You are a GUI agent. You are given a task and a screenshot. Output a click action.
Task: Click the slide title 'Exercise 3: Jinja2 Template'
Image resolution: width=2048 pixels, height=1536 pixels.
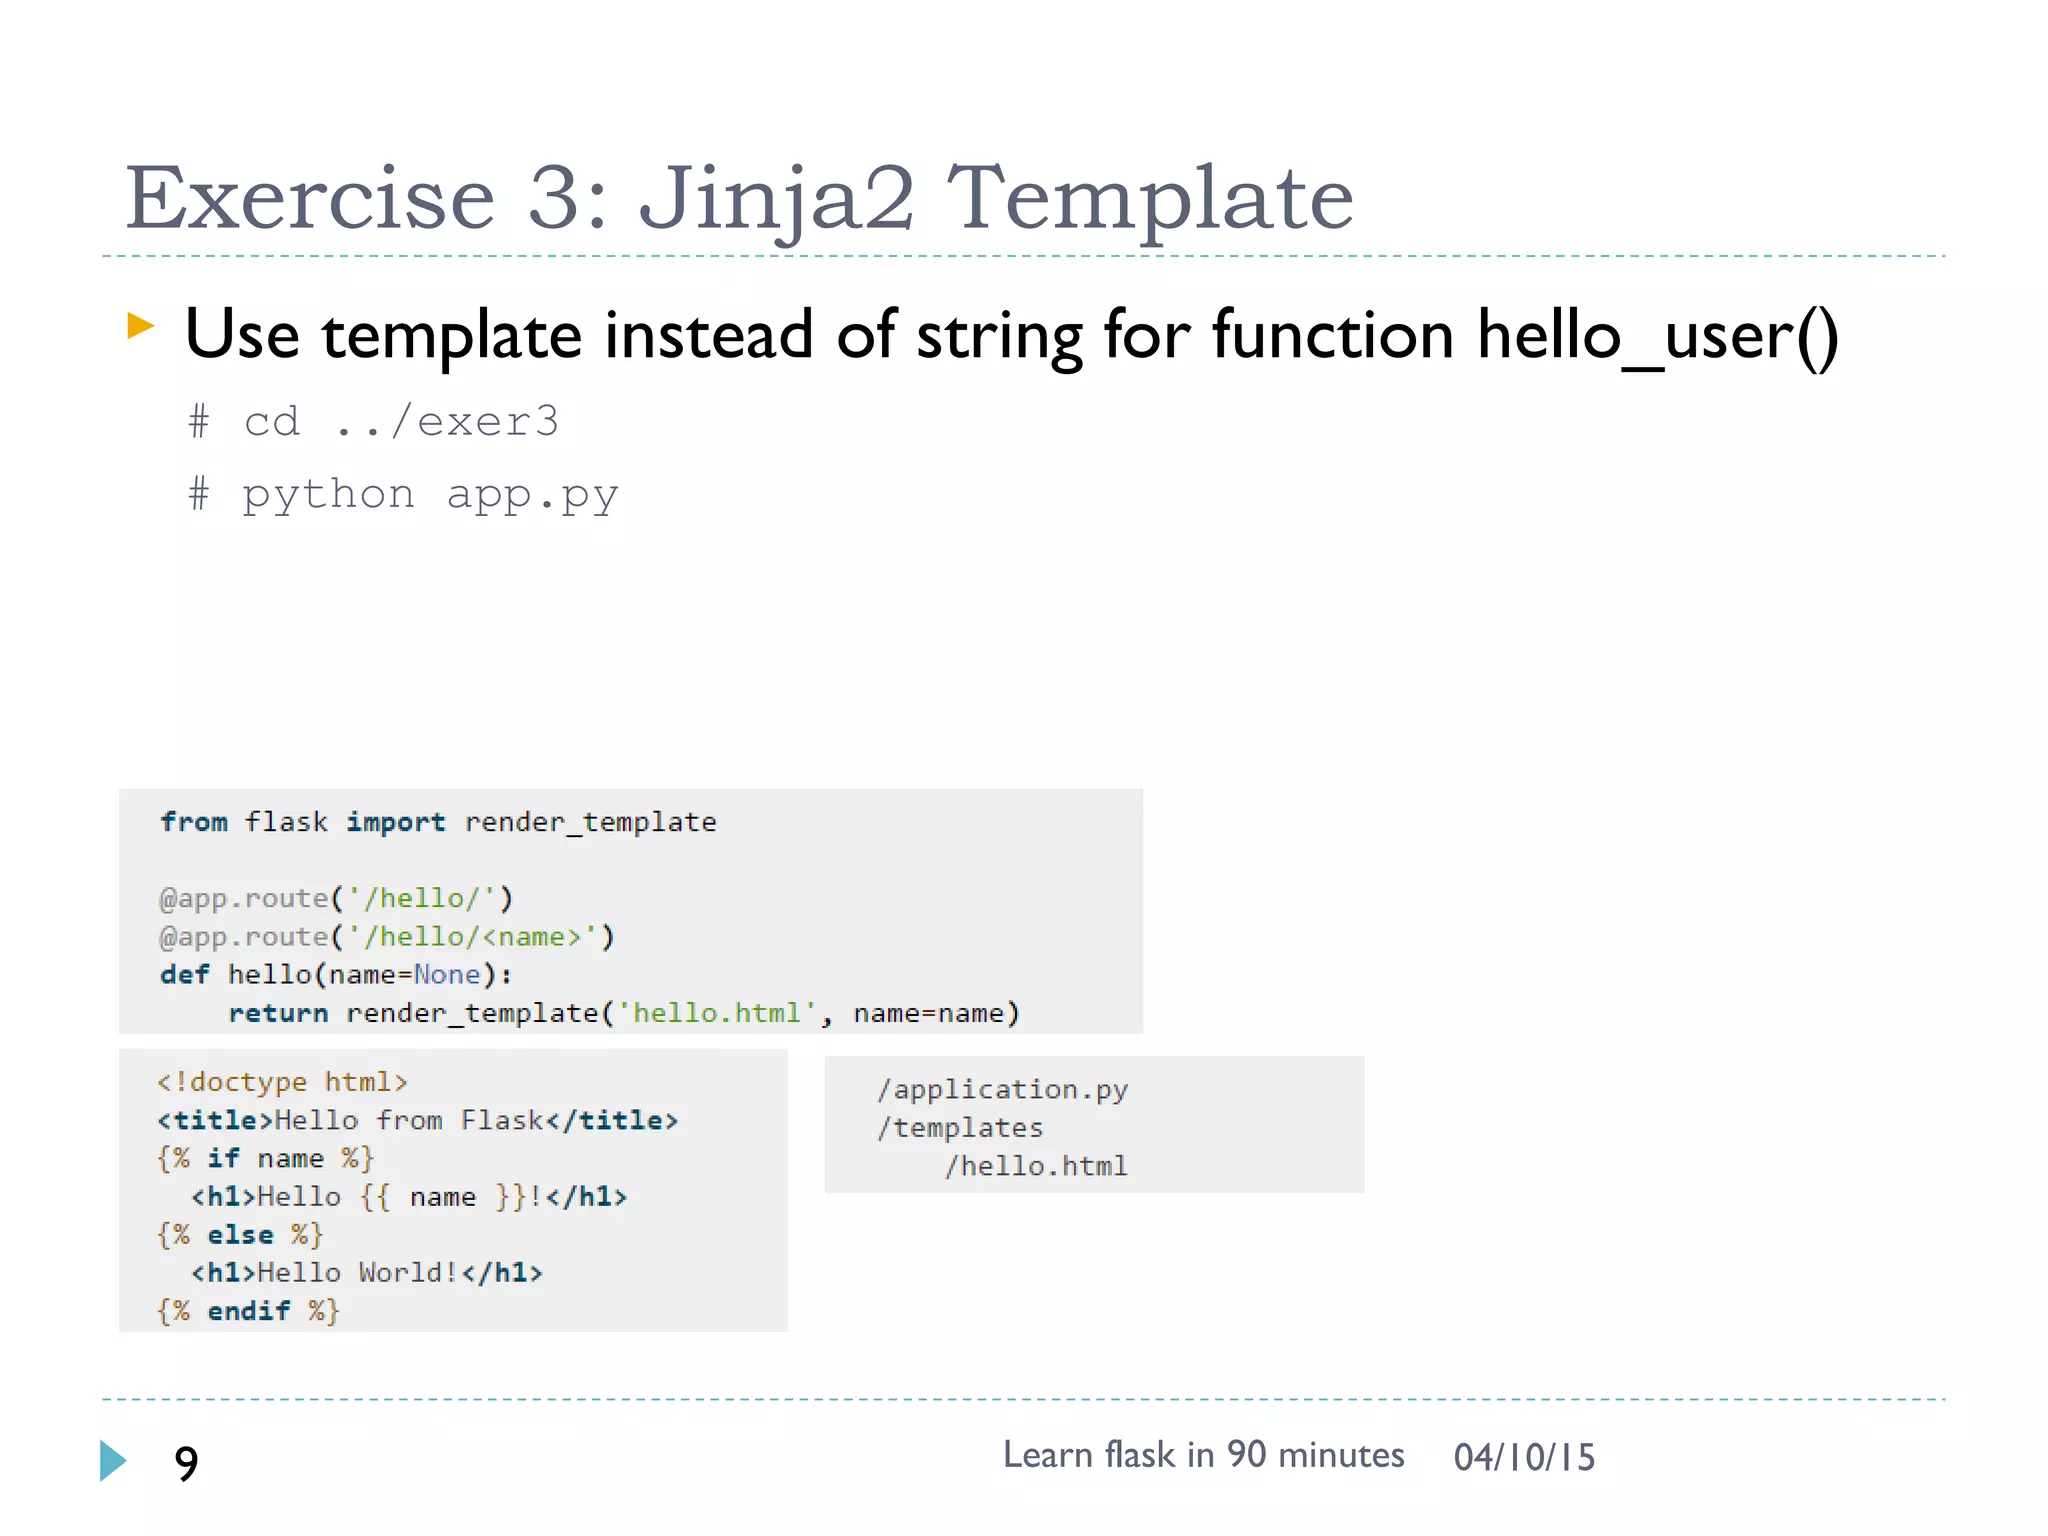[739, 200]
